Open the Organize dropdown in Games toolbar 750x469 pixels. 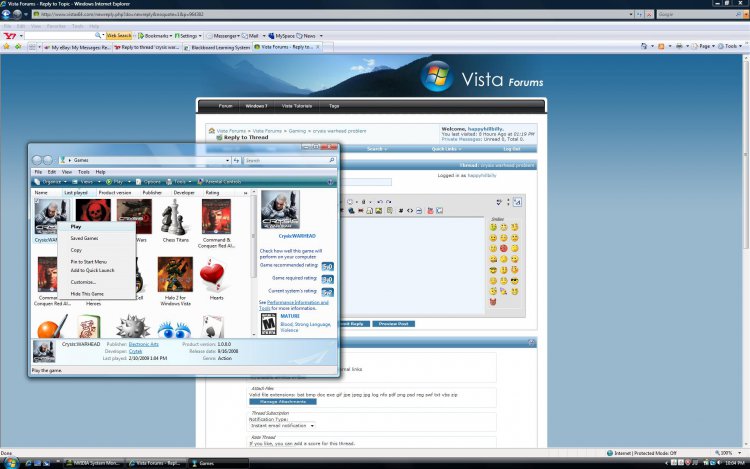coord(50,182)
